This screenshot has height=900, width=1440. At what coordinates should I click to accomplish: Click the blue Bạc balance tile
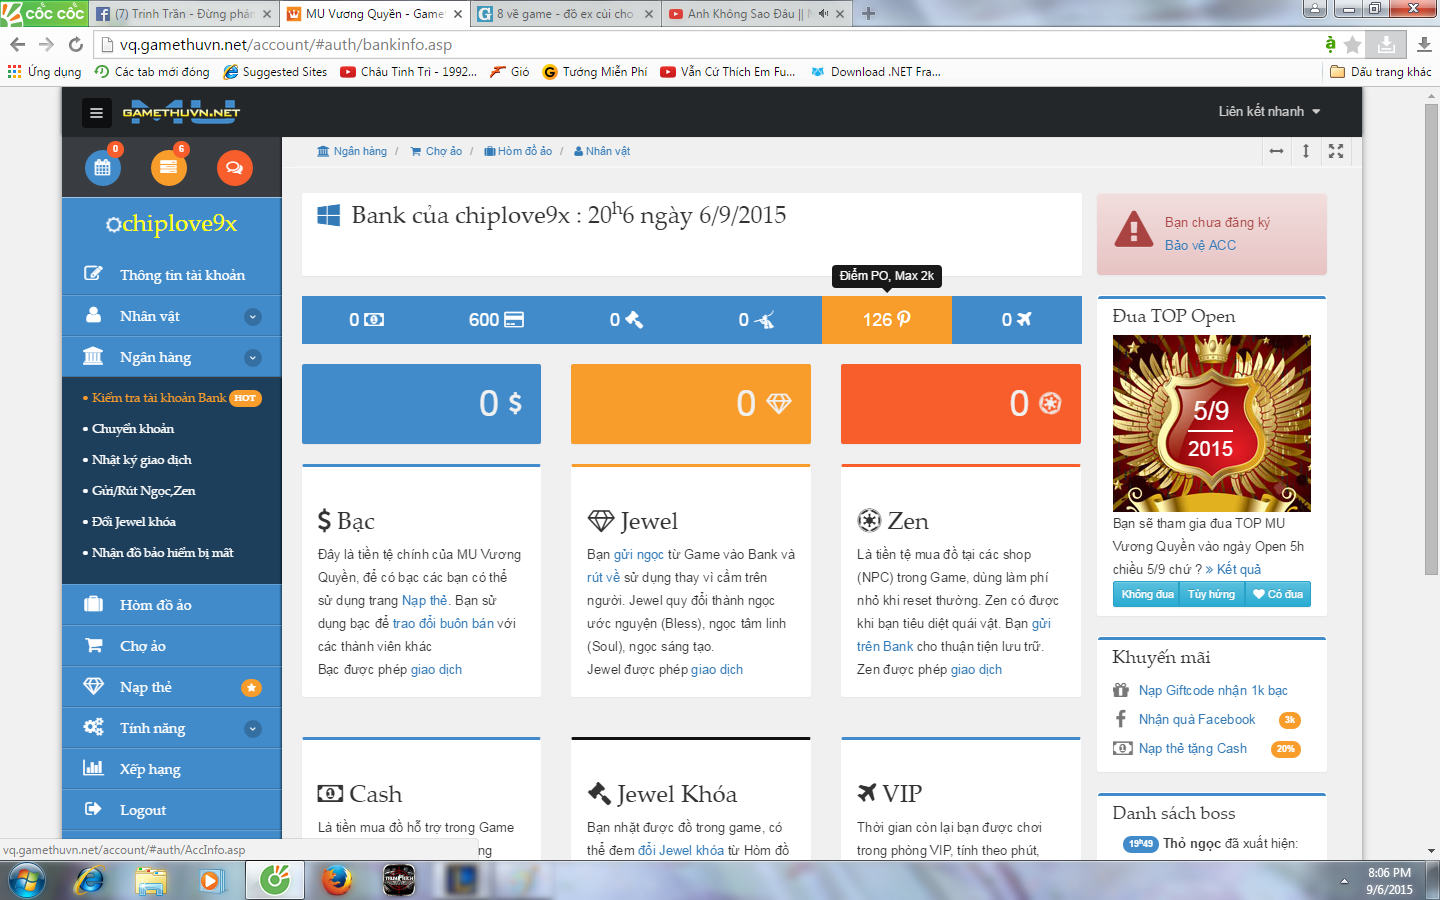(421, 404)
